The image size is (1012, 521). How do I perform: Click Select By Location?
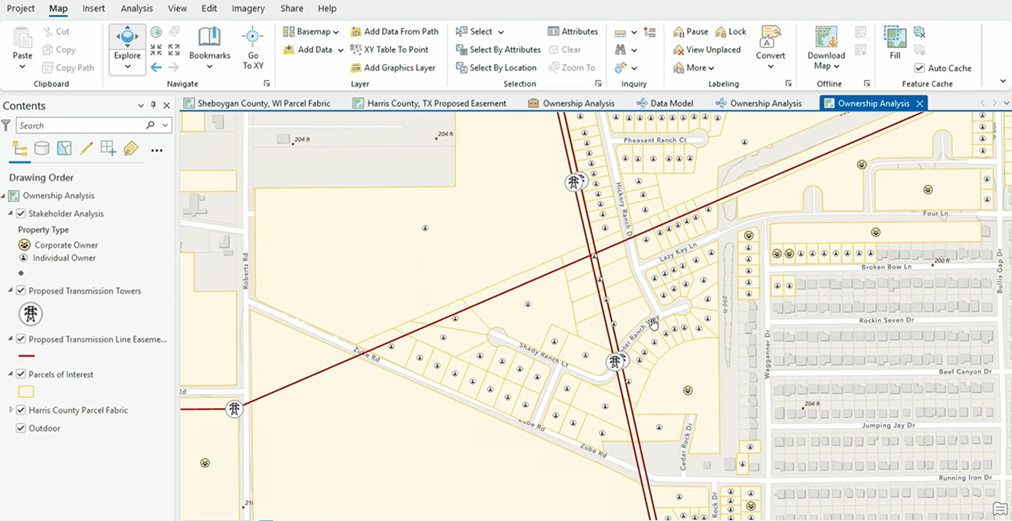(496, 67)
